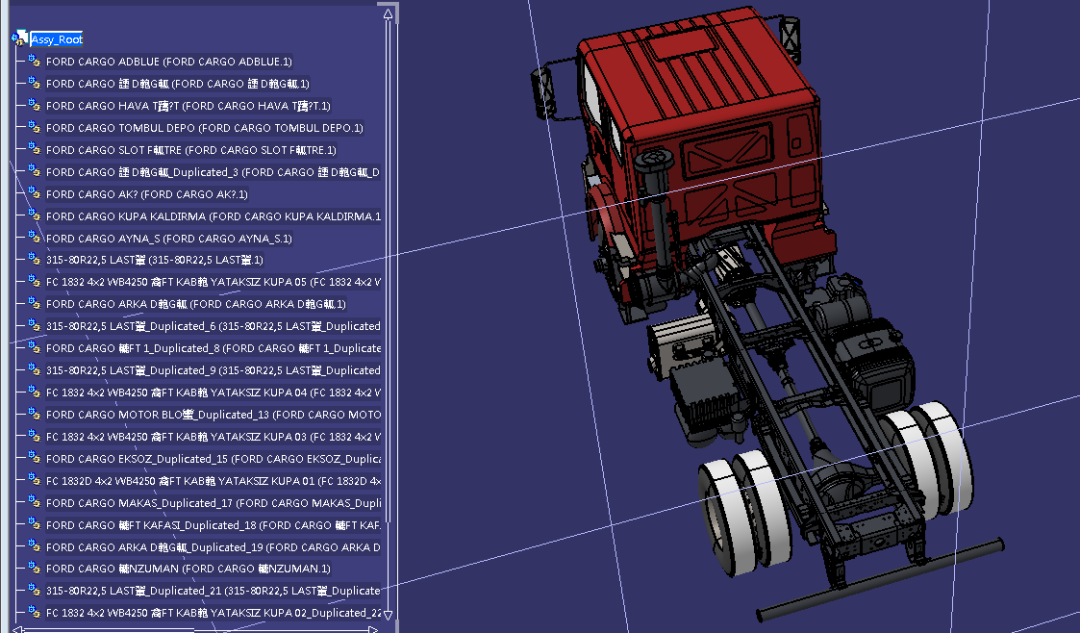Click the EKSOZ_Duplicated_15 component icon

[x=34, y=458]
